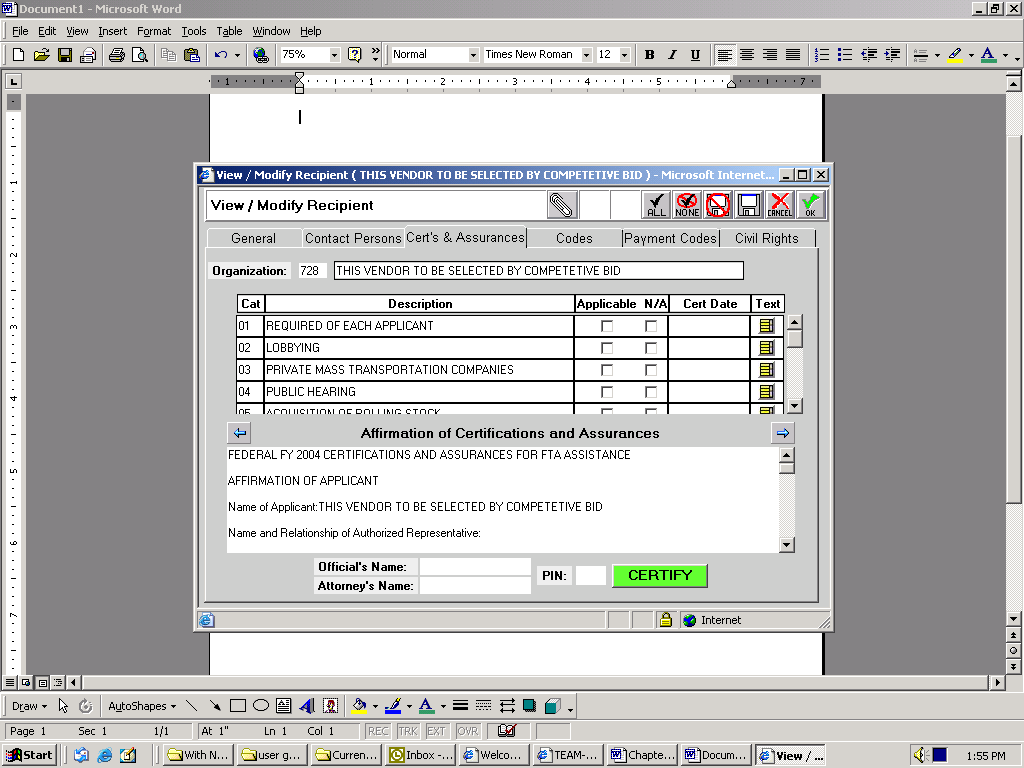Click the save disk icon in recipient dialog

[x=749, y=205]
